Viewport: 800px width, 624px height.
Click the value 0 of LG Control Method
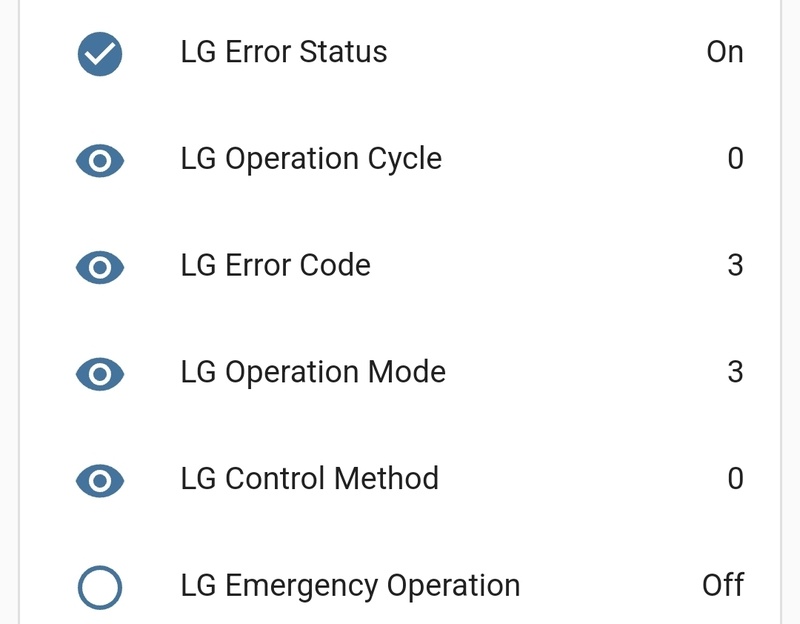click(x=735, y=478)
